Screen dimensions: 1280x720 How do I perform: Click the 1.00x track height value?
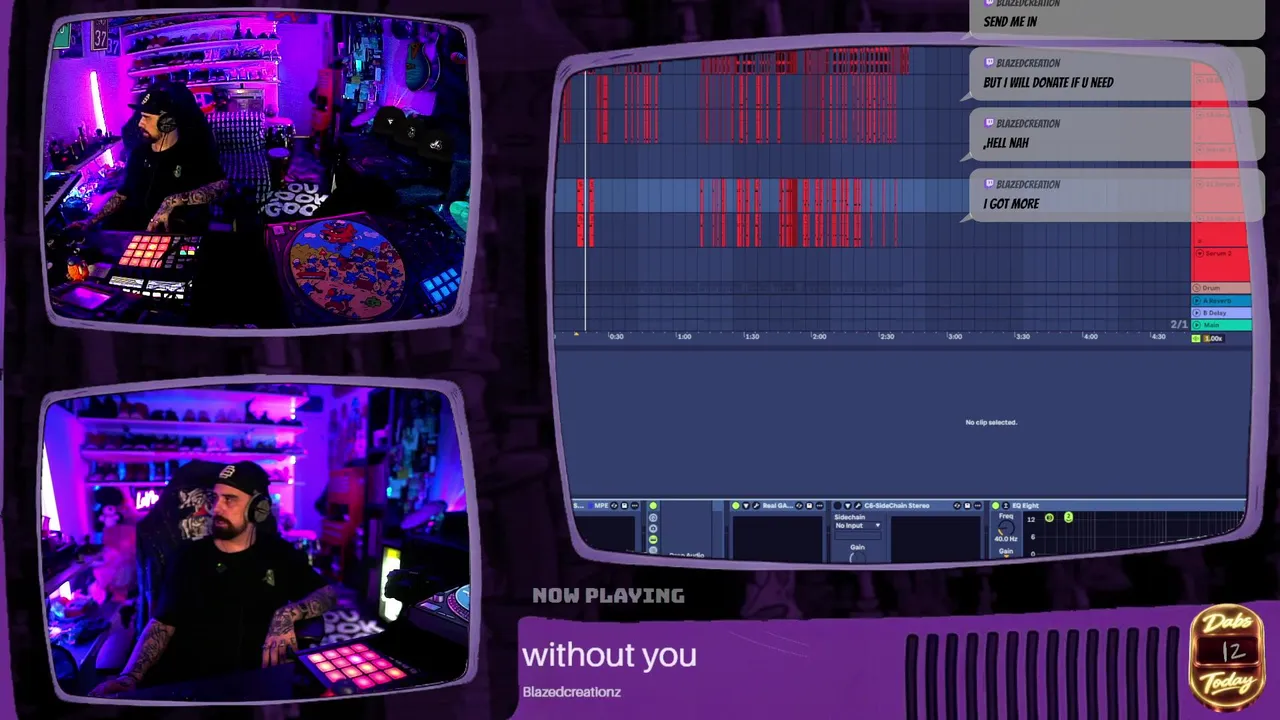coord(1213,339)
